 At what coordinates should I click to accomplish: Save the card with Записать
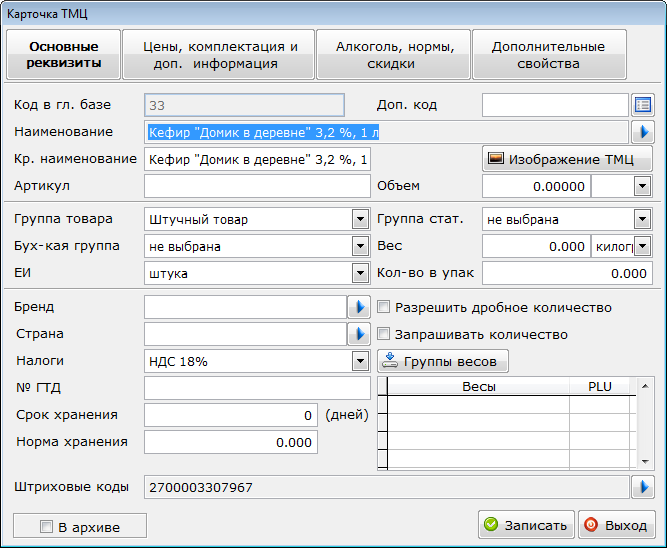(526, 525)
